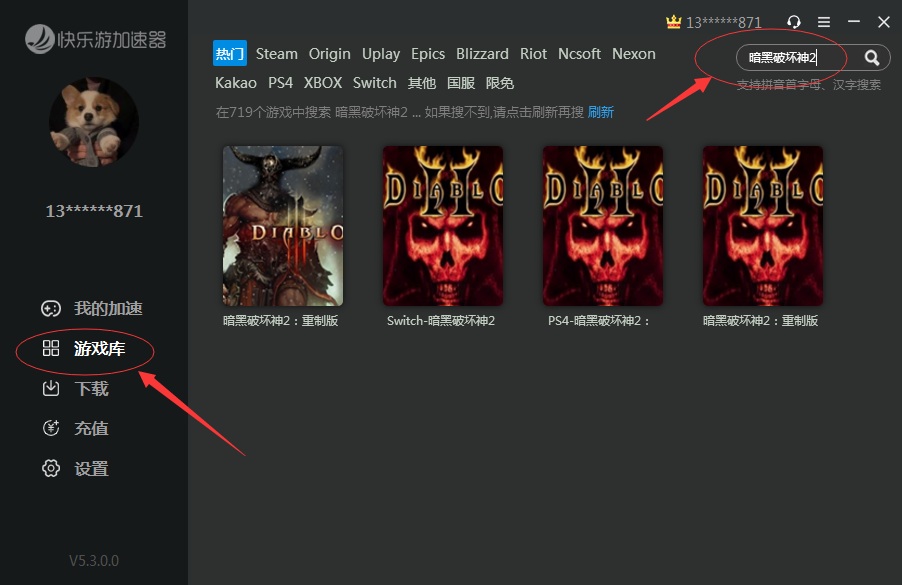Switch to the Epics tab
This screenshot has width=902, height=585.
(x=428, y=54)
